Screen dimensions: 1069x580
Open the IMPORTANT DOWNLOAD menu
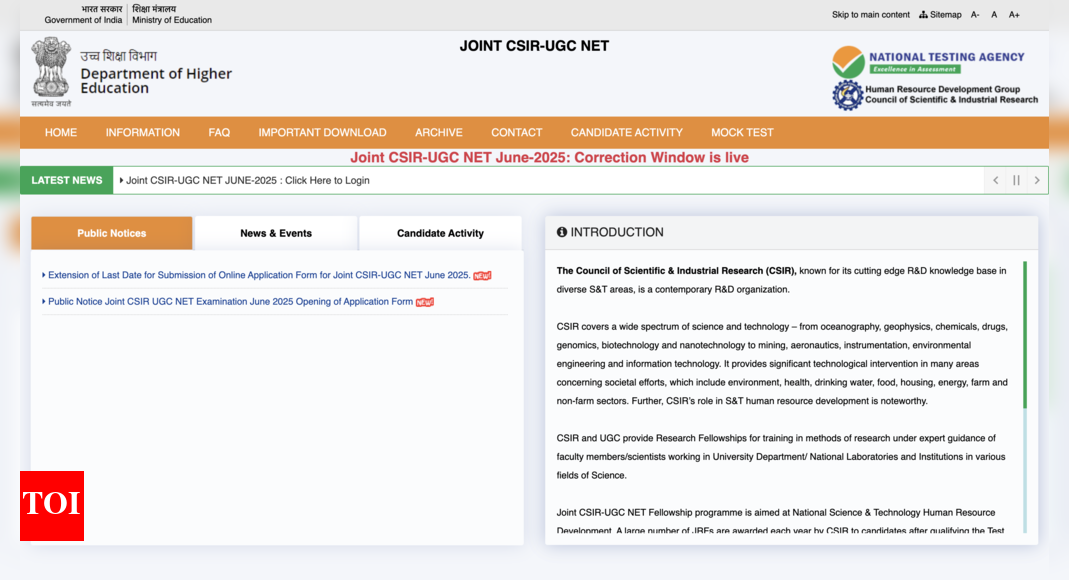click(x=322, y=132)
